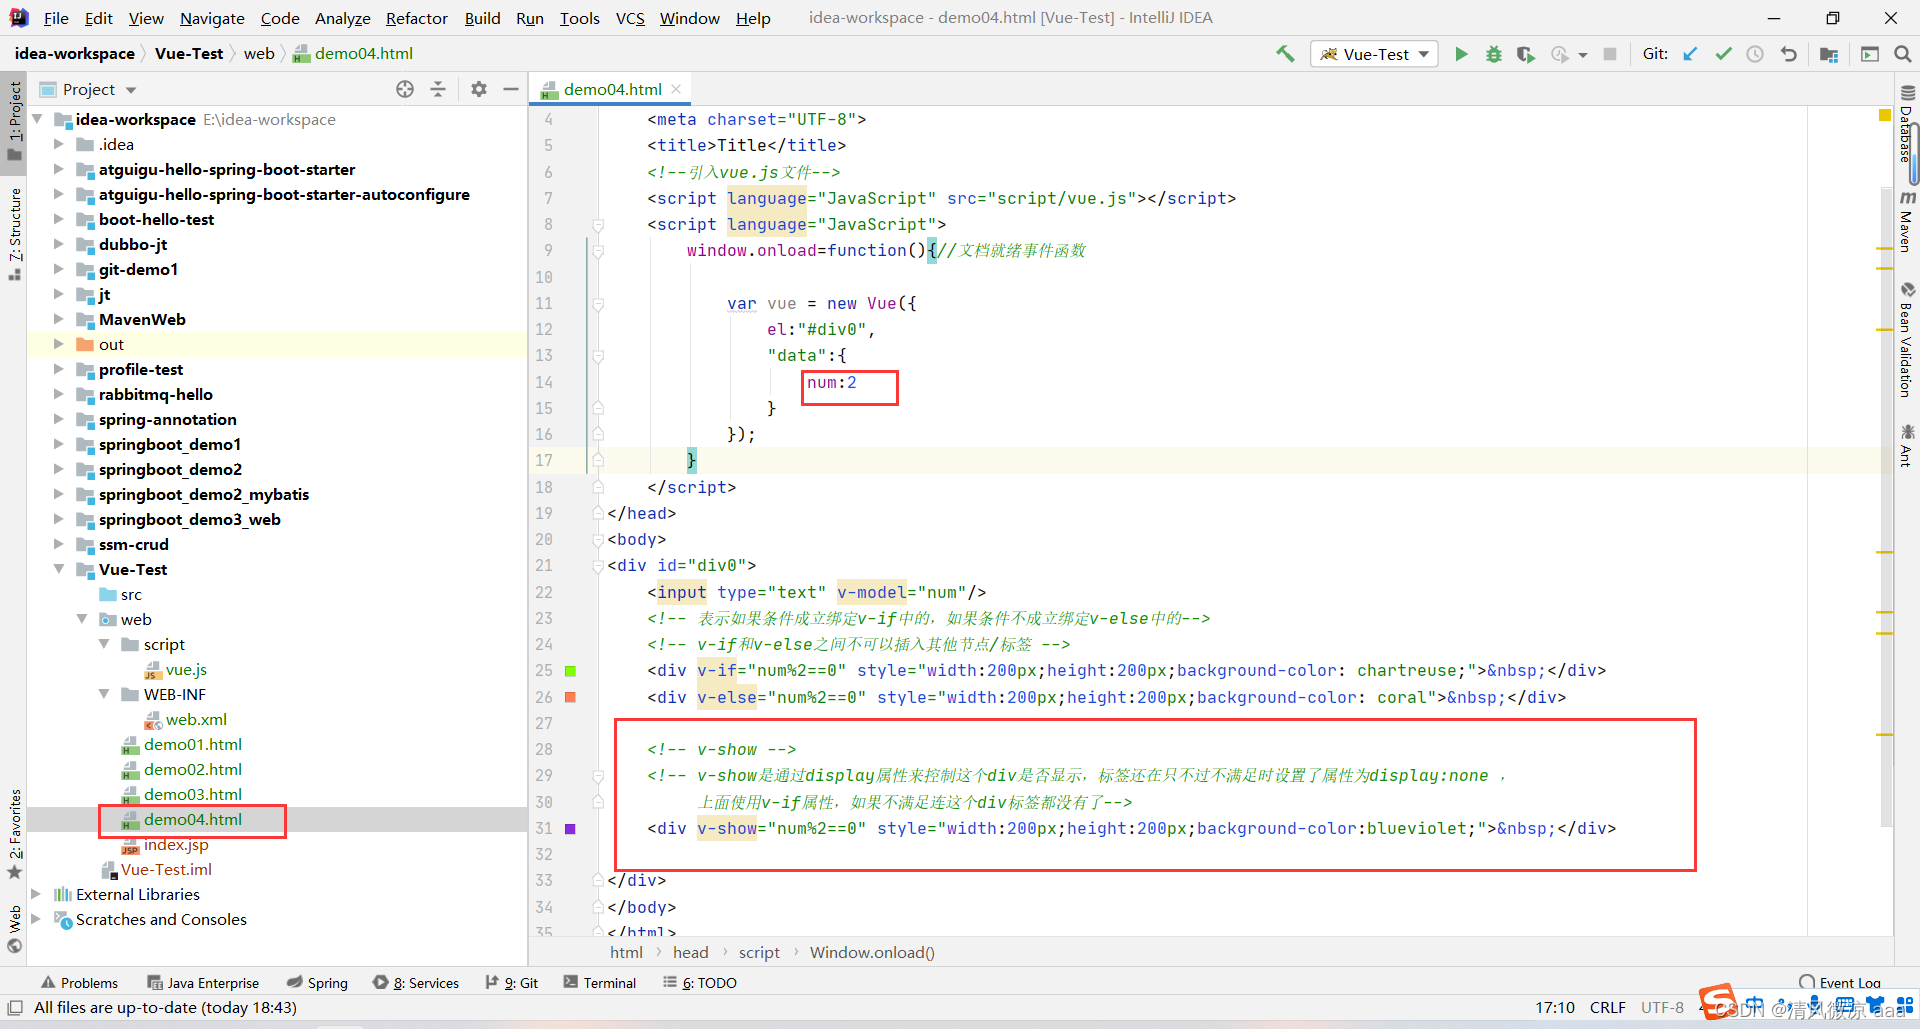Click the Git rollback arrow icon
This screenshot has height=1029, width=1920.
(x=1789, y=54)
